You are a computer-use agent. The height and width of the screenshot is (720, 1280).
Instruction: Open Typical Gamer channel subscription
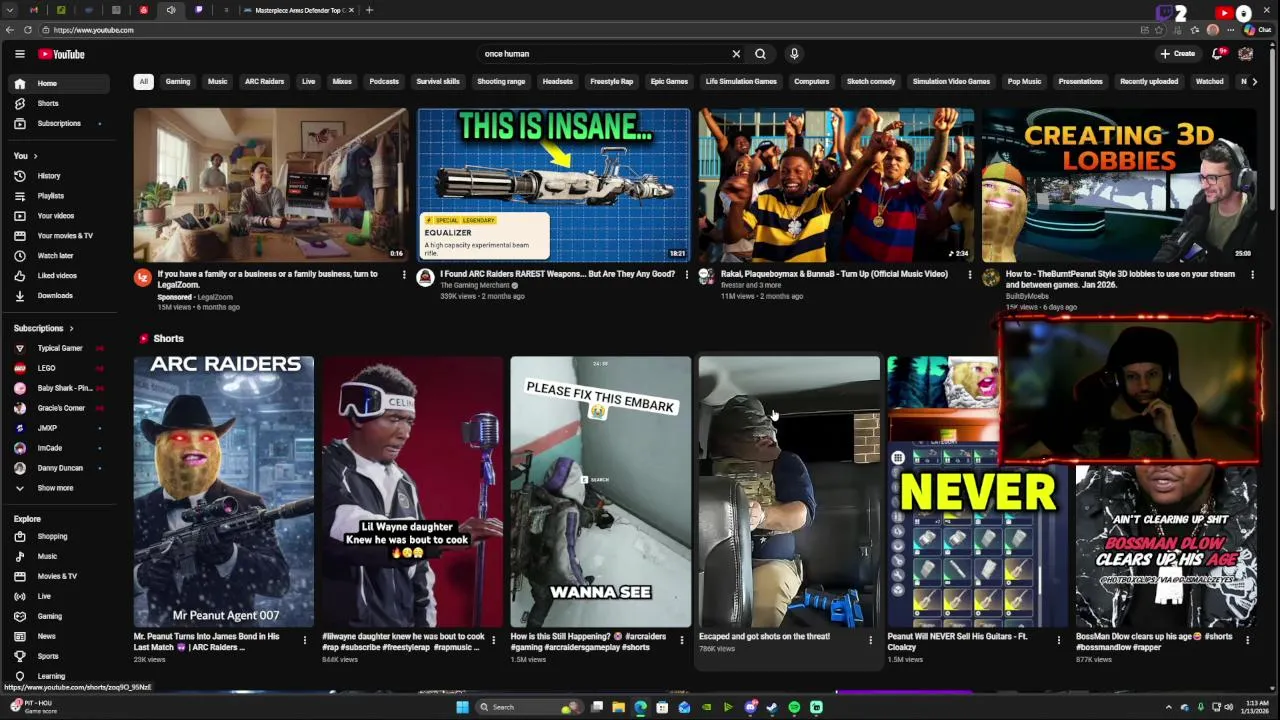(60, 348)
